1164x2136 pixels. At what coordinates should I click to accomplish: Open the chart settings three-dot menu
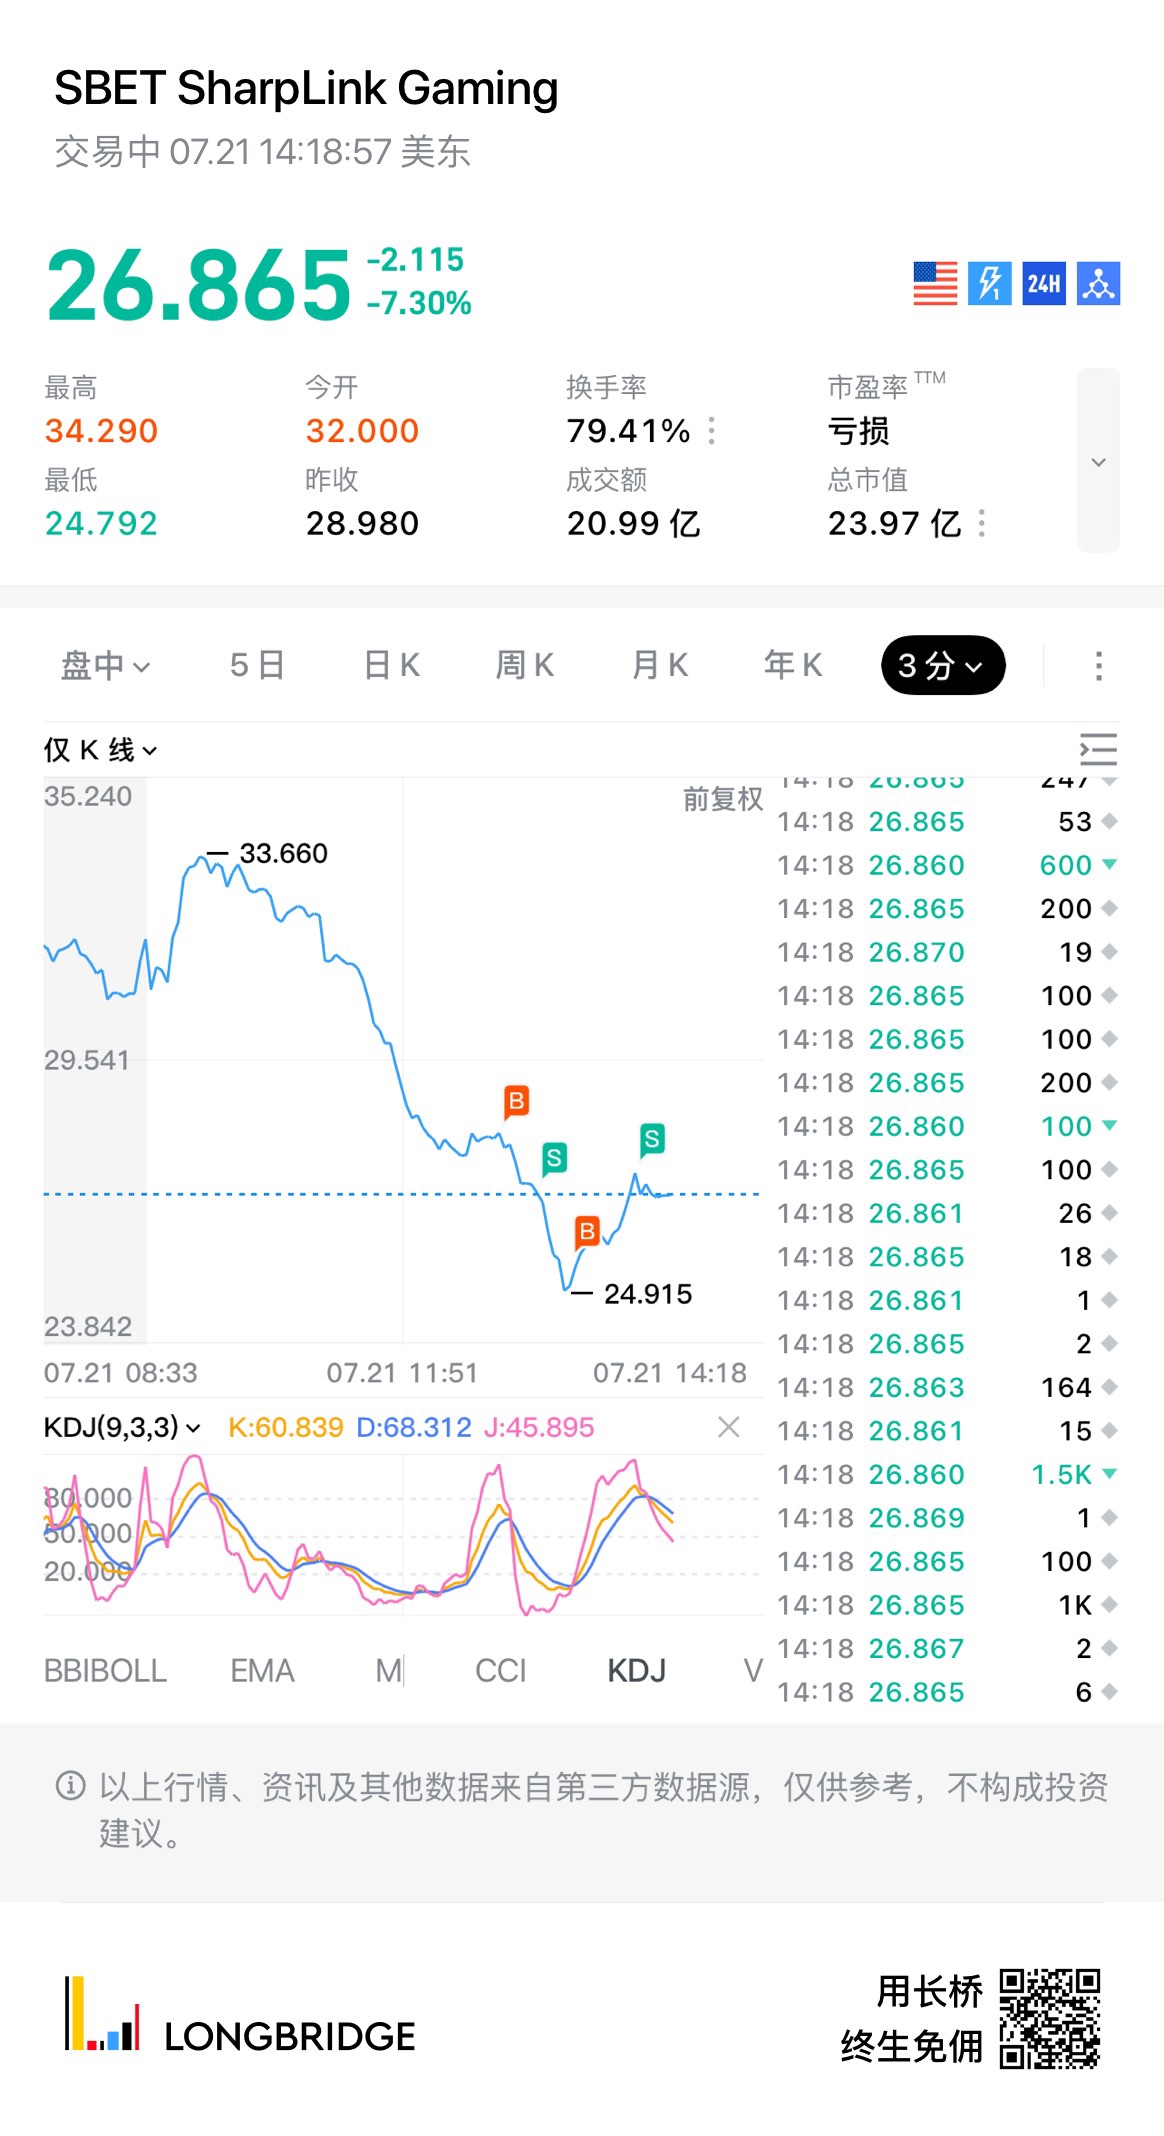(1098, 666)
